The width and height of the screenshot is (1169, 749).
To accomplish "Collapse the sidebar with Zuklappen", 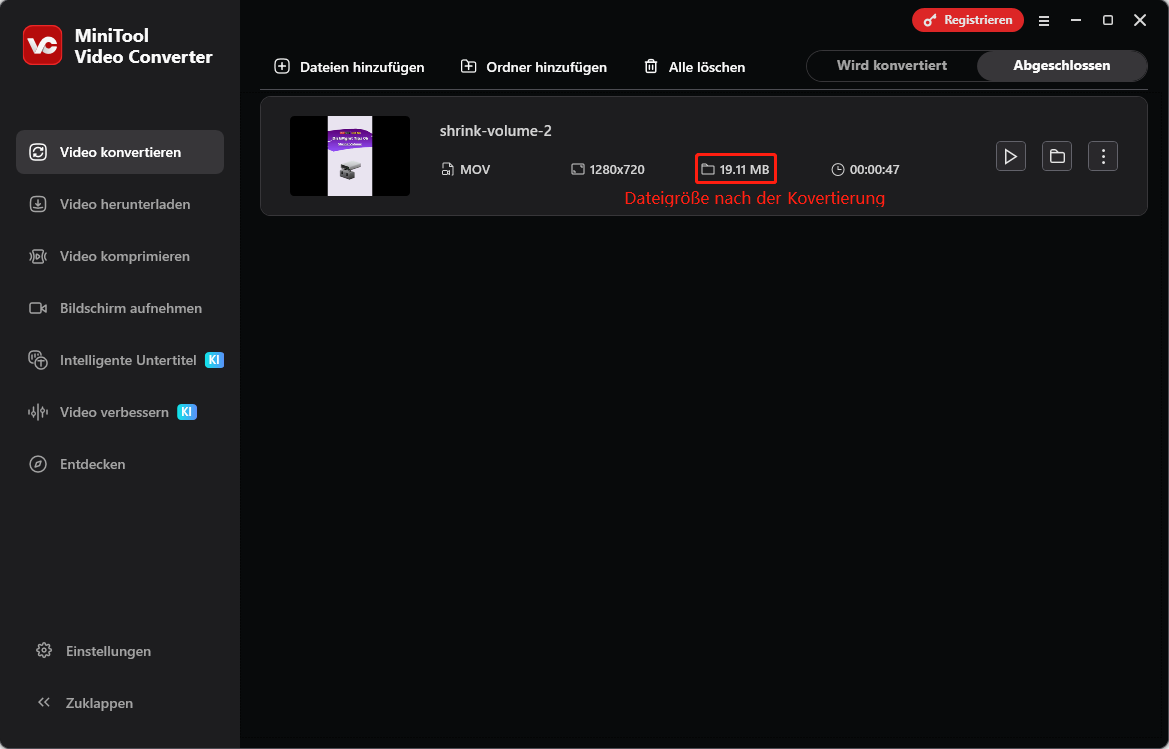I will tap(85, 703).
